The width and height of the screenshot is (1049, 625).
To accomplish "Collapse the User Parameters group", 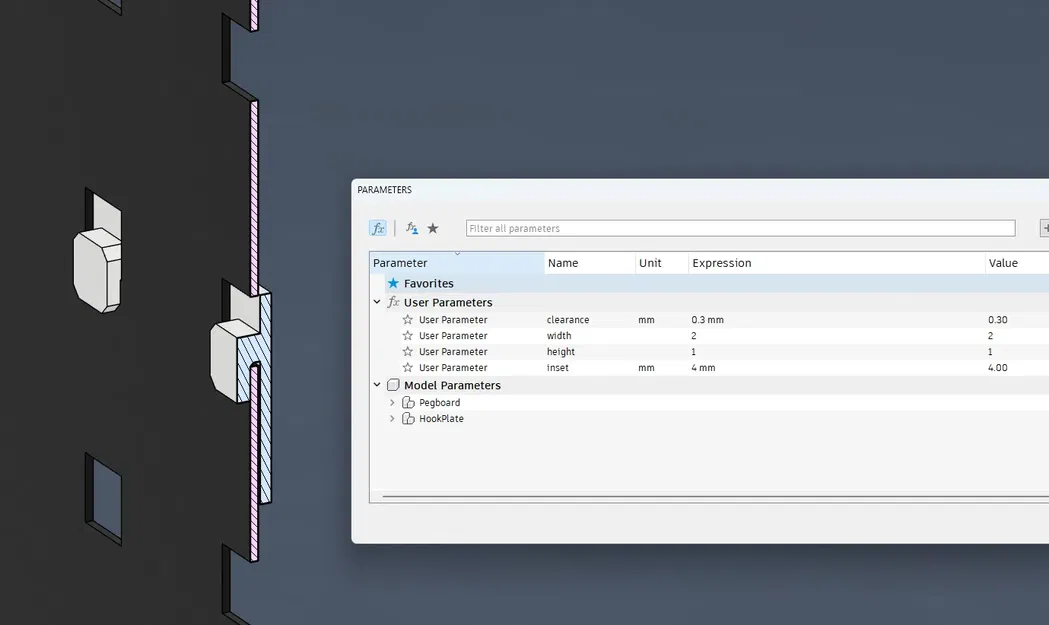I will pyautogui.click(x=377, y=302).
